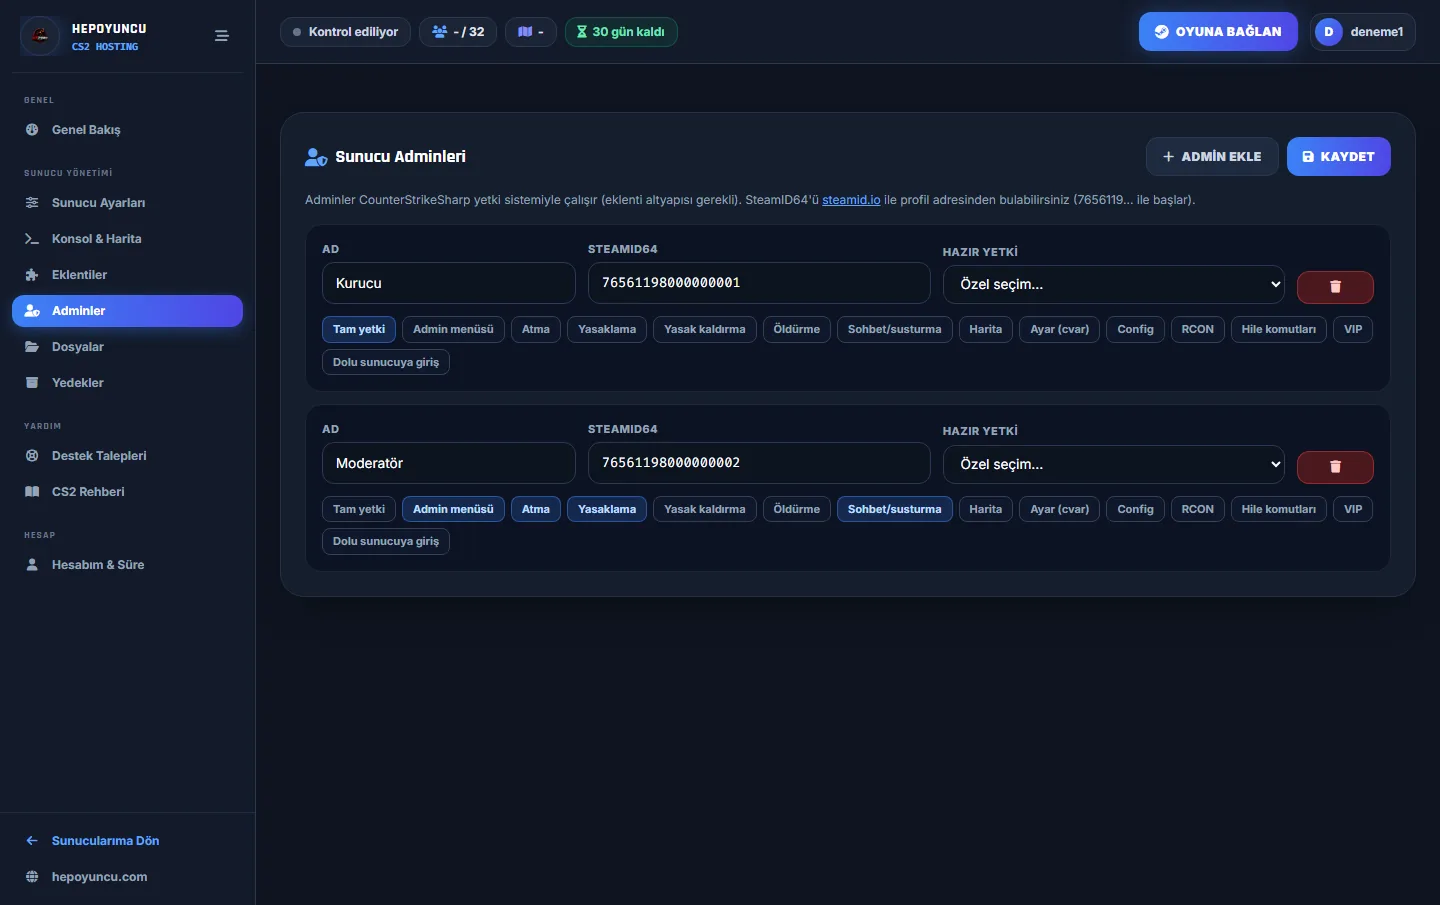Save admins with KAYDET button
Screen dimensions: 1440x905
coord(1339,157)
